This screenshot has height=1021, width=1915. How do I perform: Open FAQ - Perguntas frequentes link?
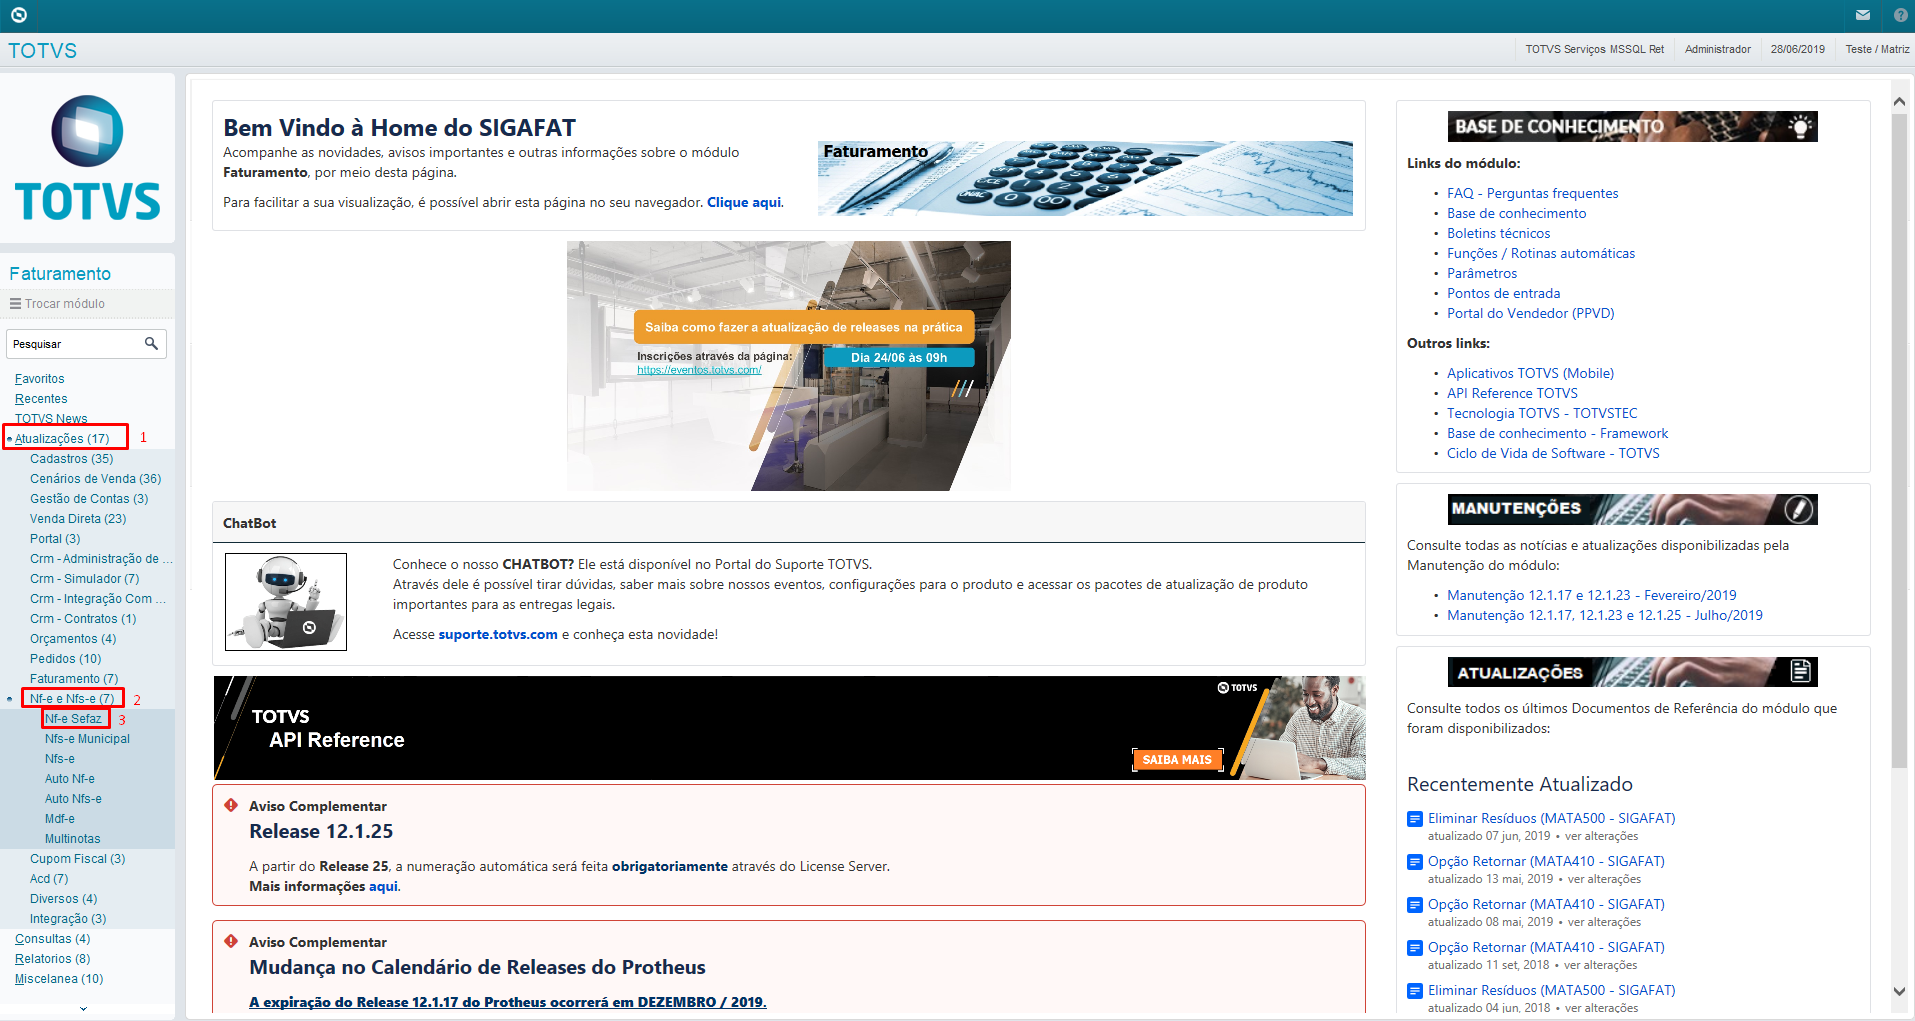[1532, 193]
